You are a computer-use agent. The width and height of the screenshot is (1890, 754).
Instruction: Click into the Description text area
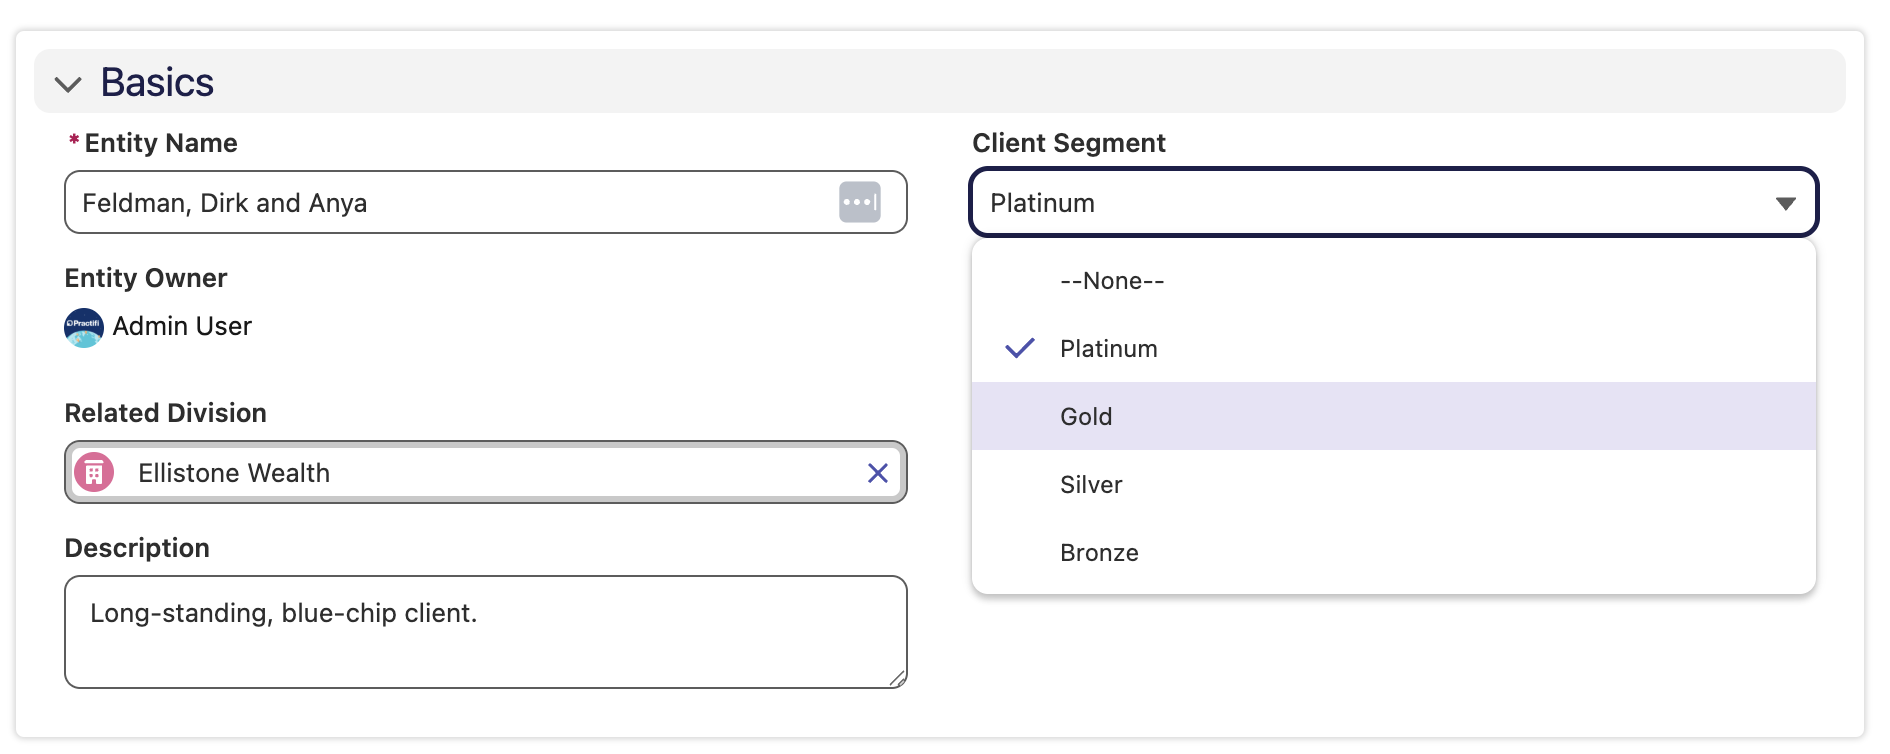(x=485, y=631)
